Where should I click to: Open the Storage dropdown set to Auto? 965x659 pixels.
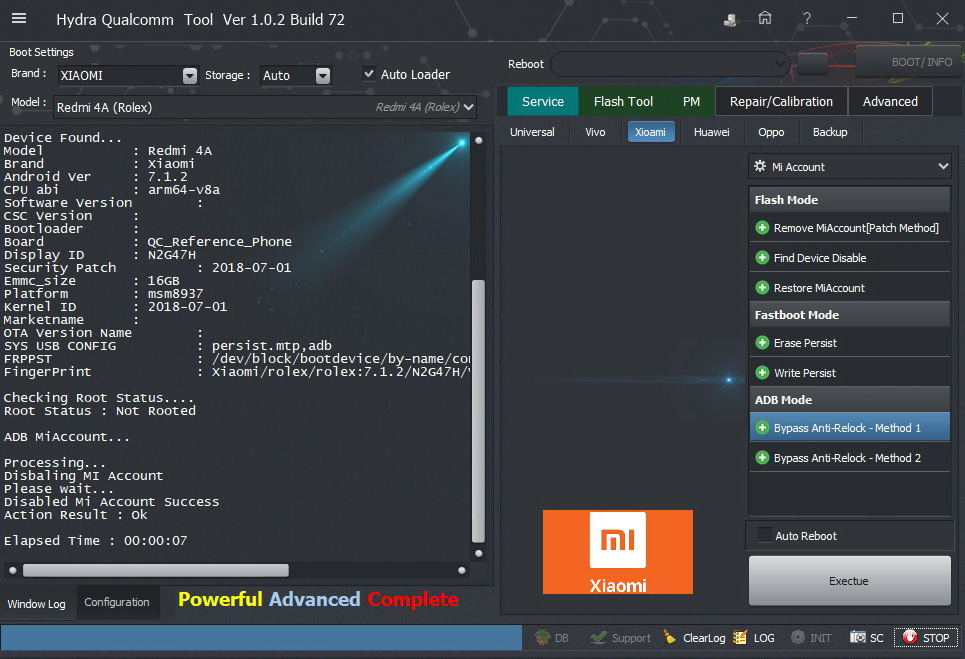(322, 76)
